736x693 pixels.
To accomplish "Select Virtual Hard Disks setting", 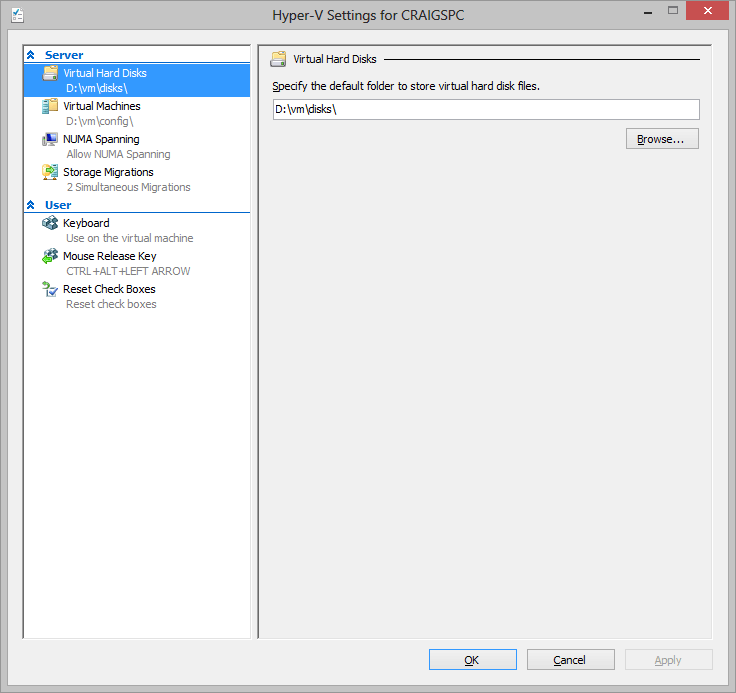I will pos(137,80).
